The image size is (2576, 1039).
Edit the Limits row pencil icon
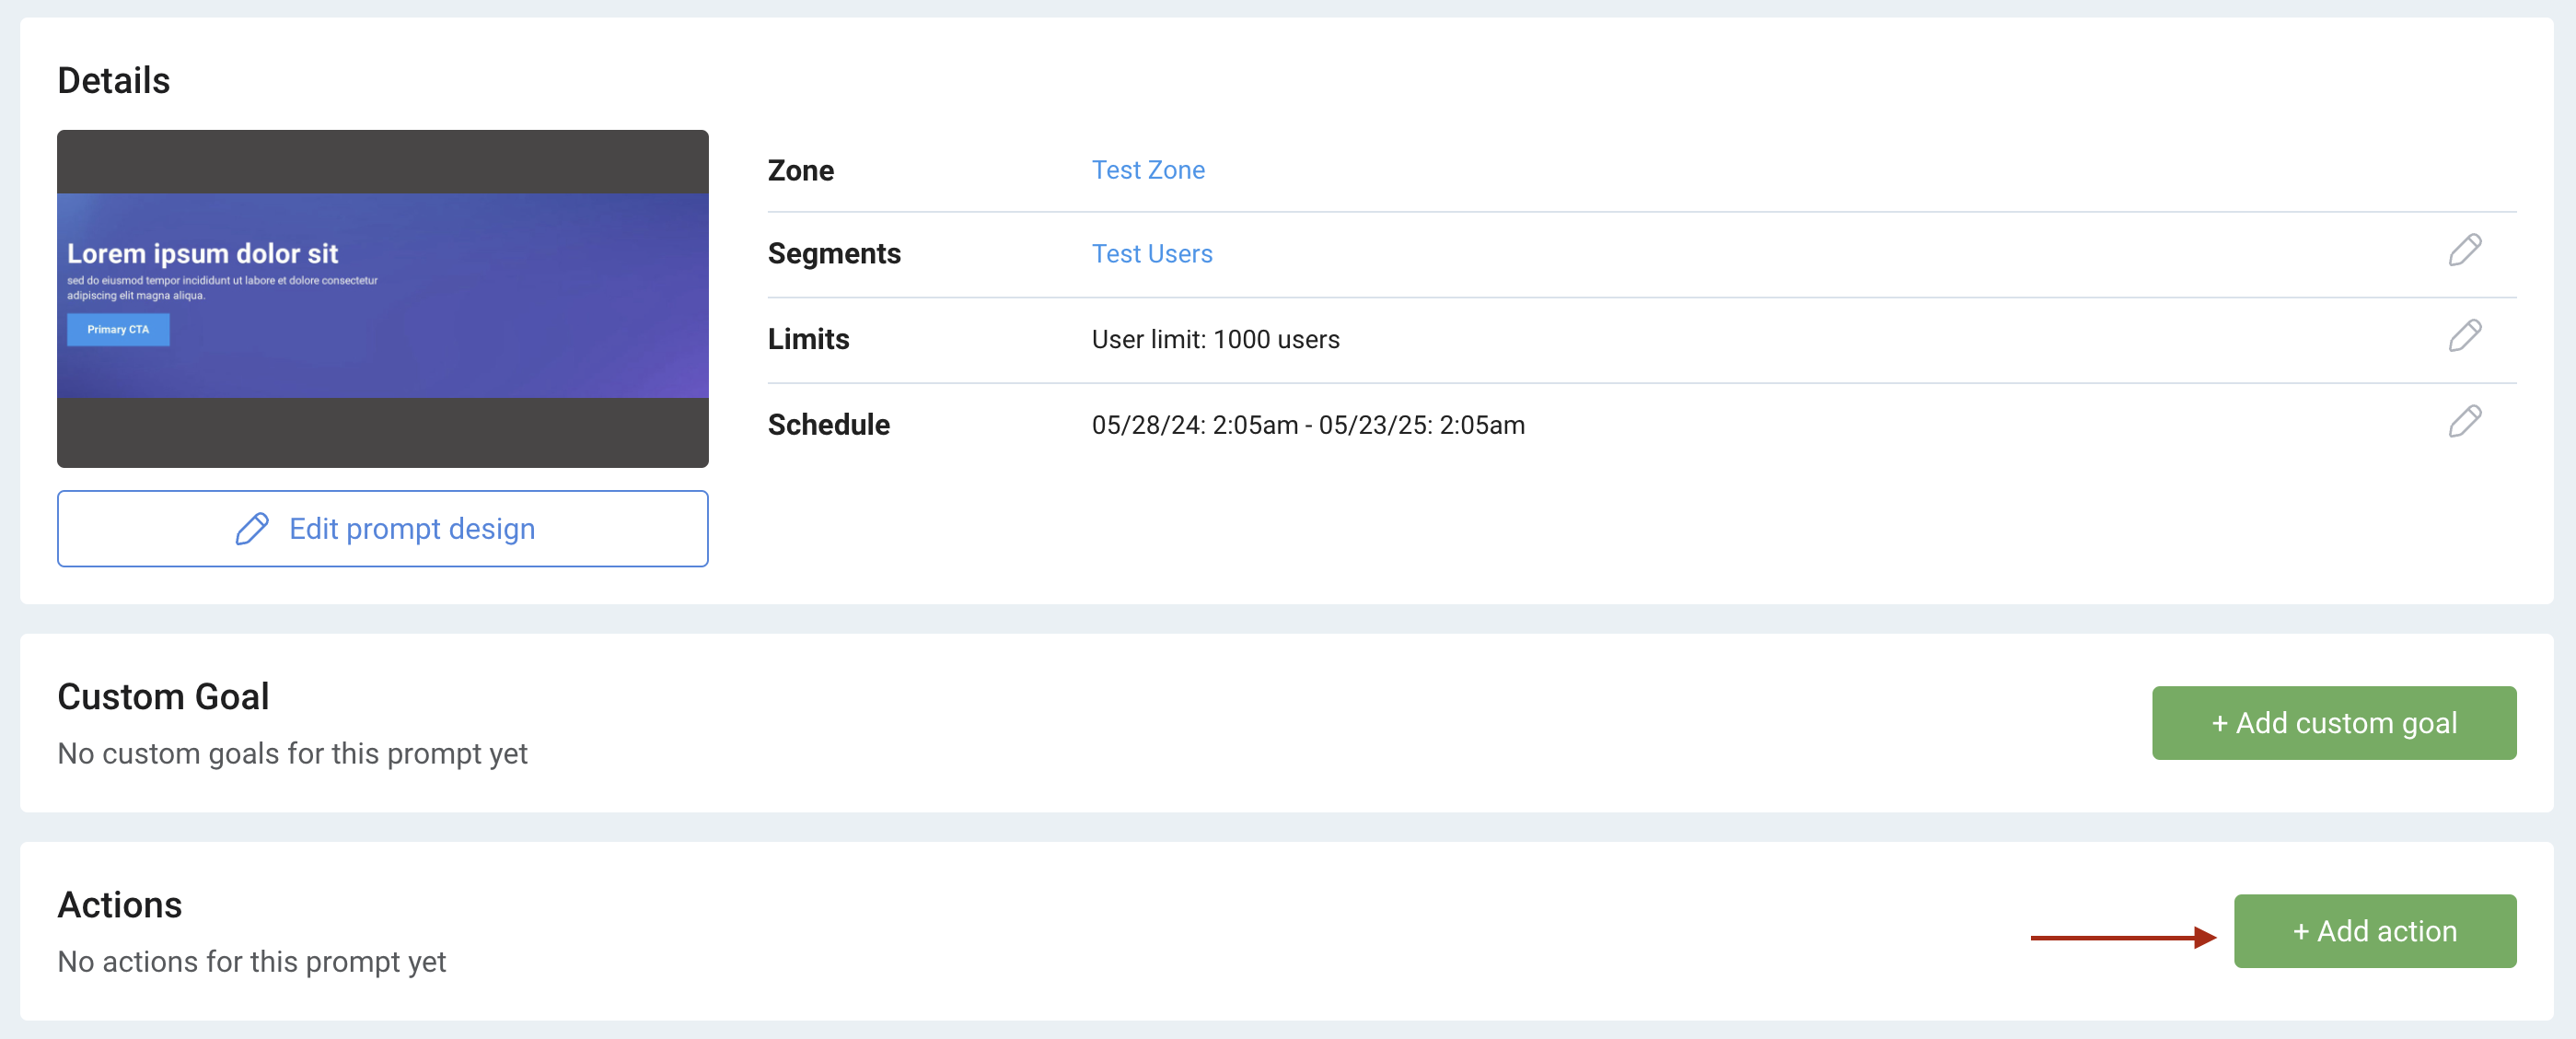(2465, 336)
